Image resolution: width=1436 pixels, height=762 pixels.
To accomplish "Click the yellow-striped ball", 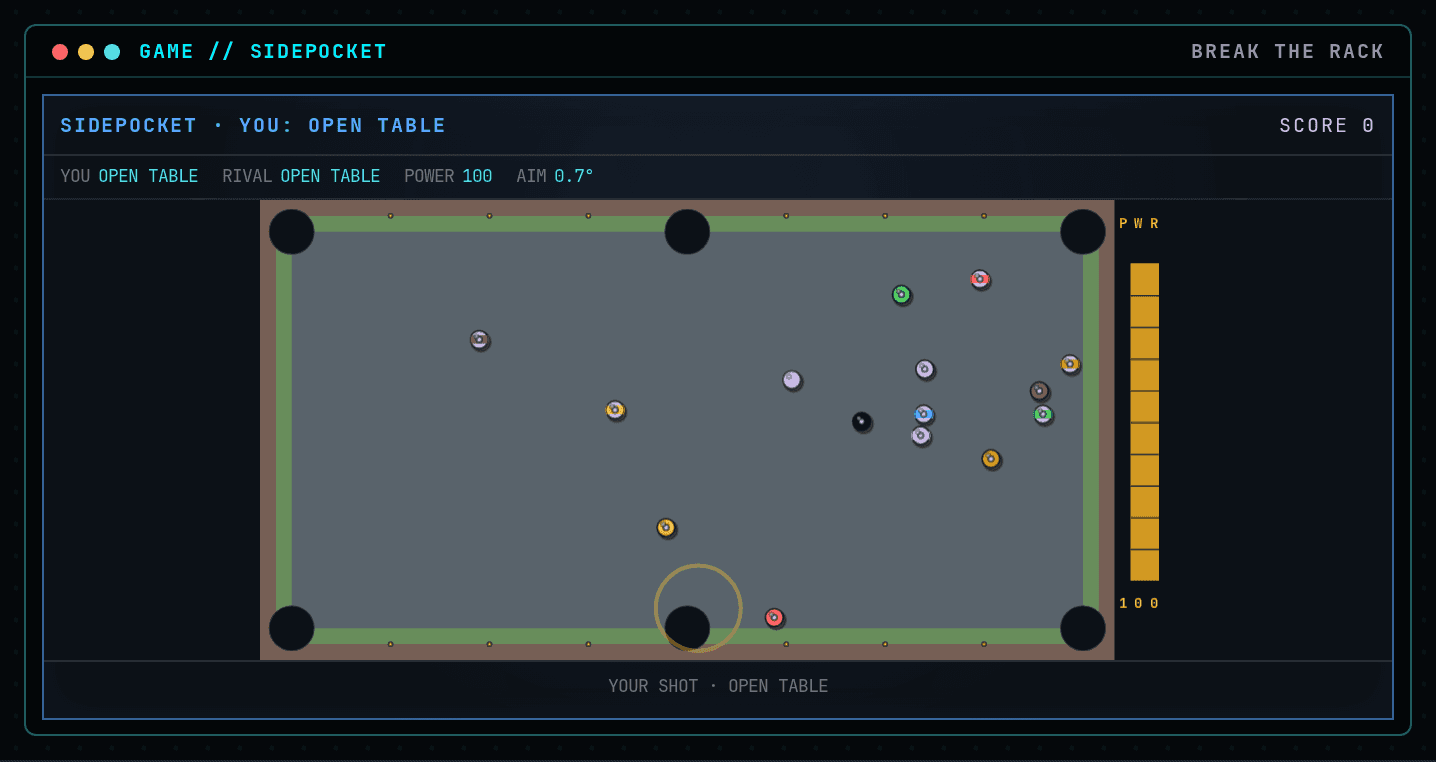I will pyautogui.click(x=615, y=409).
